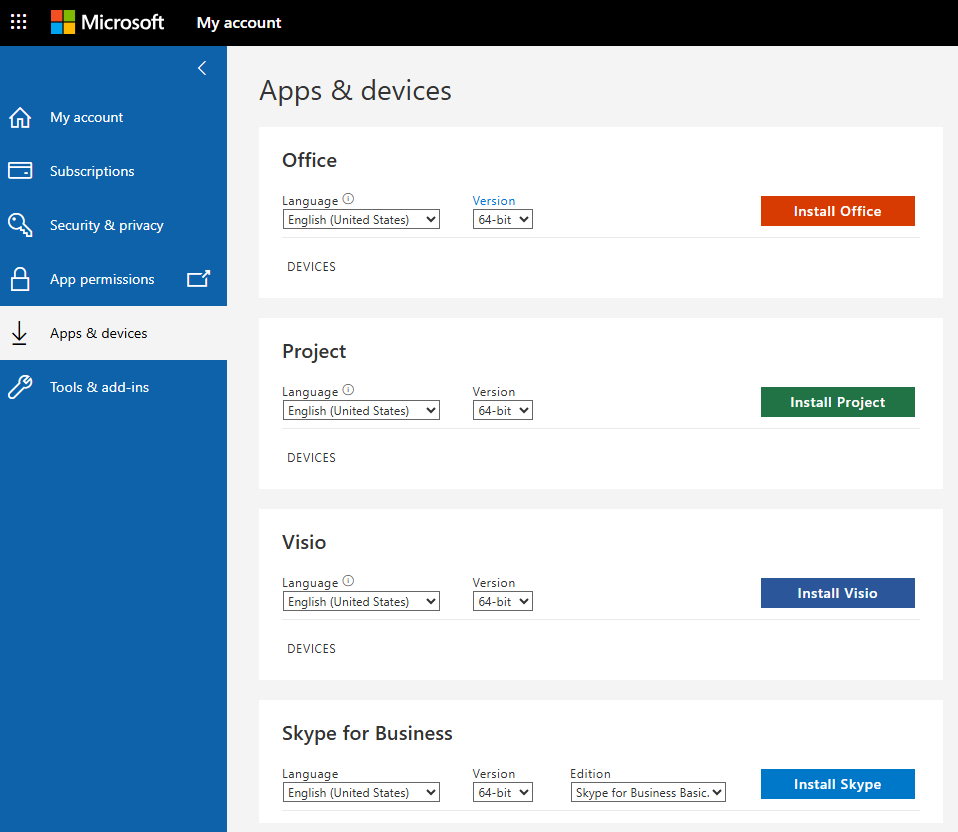The width and height of the screenshot is (958, 832).
Task: Open the Visio Language dropdown
Action: [x=361, y=601]
